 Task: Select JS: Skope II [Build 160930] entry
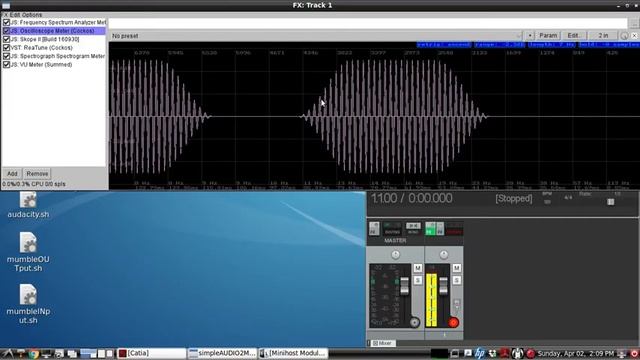(x=45, y=39)
